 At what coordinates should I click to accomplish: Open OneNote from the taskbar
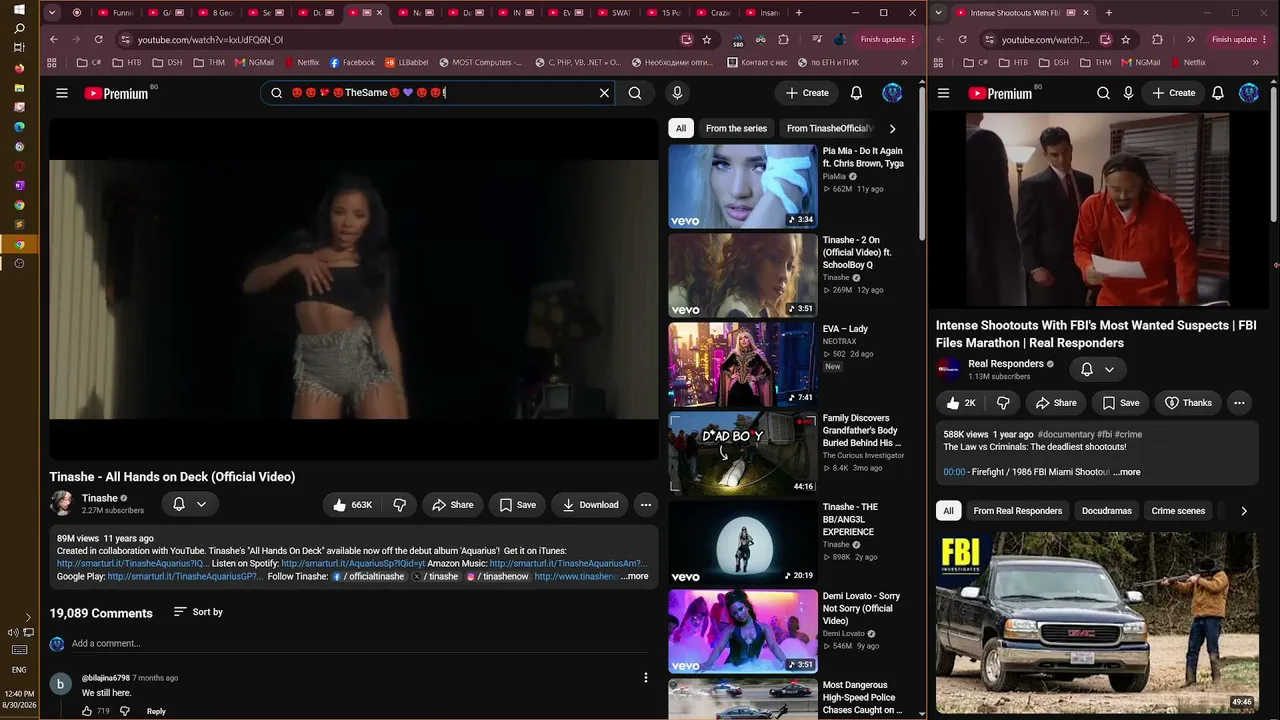[x=19, y=185]
